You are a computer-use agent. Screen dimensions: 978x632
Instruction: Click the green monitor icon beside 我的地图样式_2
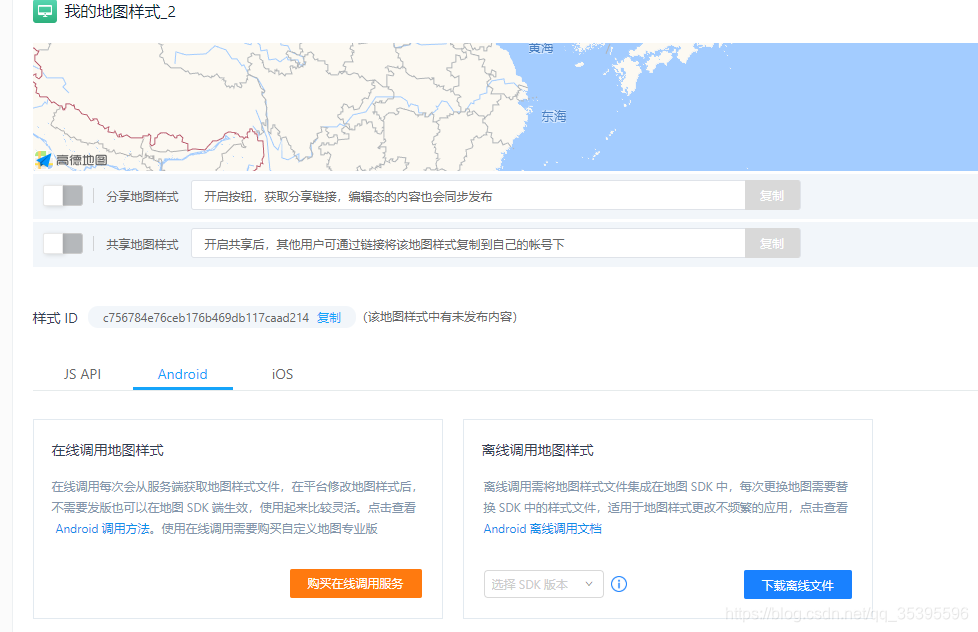pos(45,11)
